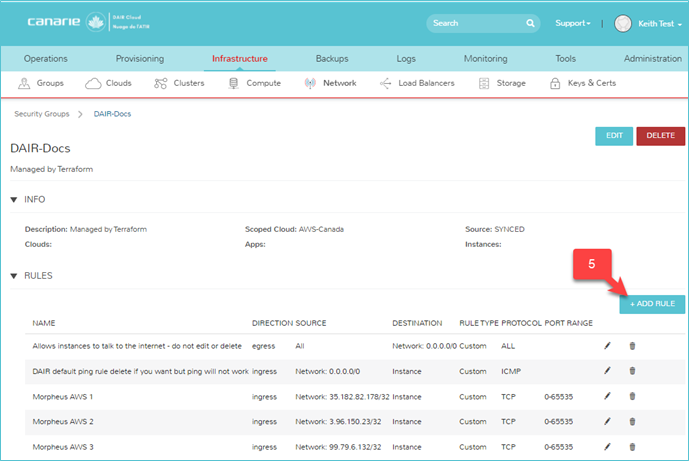Click the red DELETE button

[x=660, y=136]
